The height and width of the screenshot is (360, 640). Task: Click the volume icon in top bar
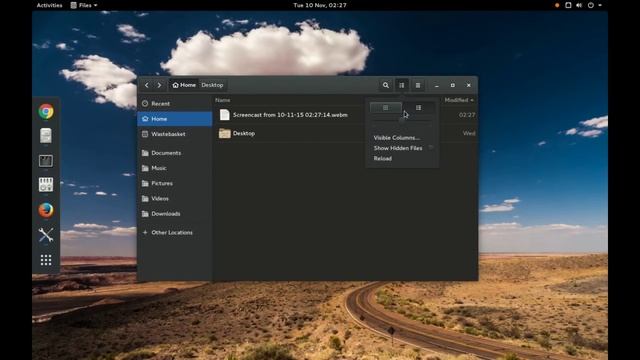pyautogui.click(x=579, y=5)
